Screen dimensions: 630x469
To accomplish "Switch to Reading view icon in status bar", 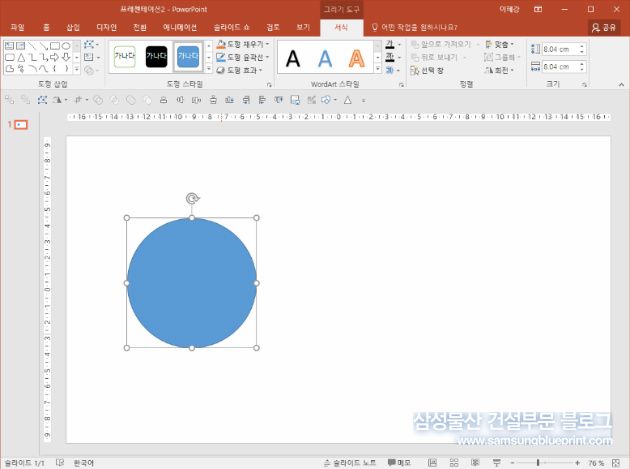I will (x=475, y=463).
